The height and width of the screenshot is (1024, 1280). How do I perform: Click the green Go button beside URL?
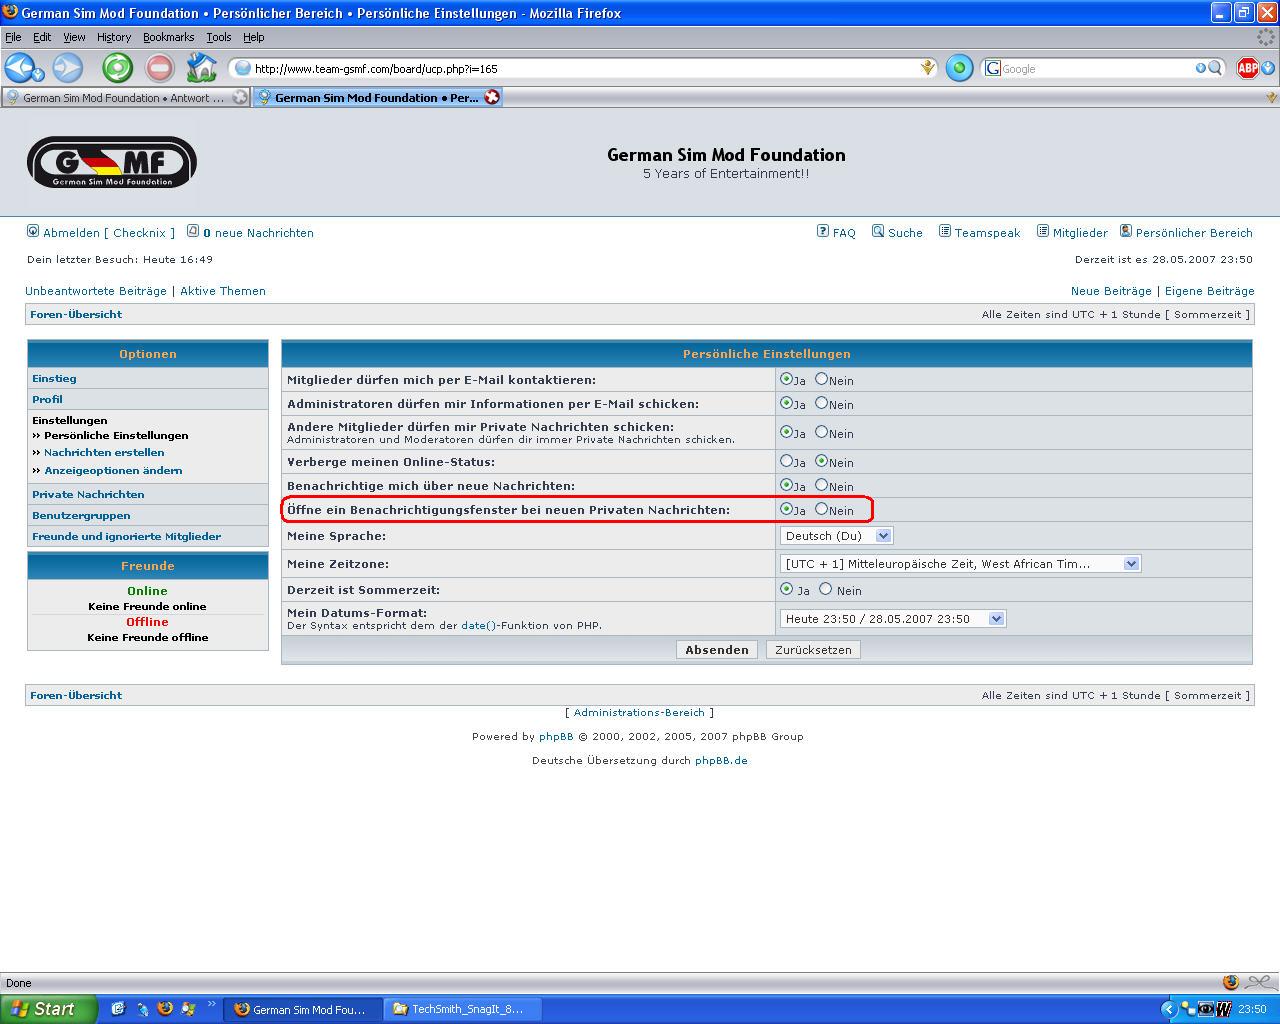959,68
